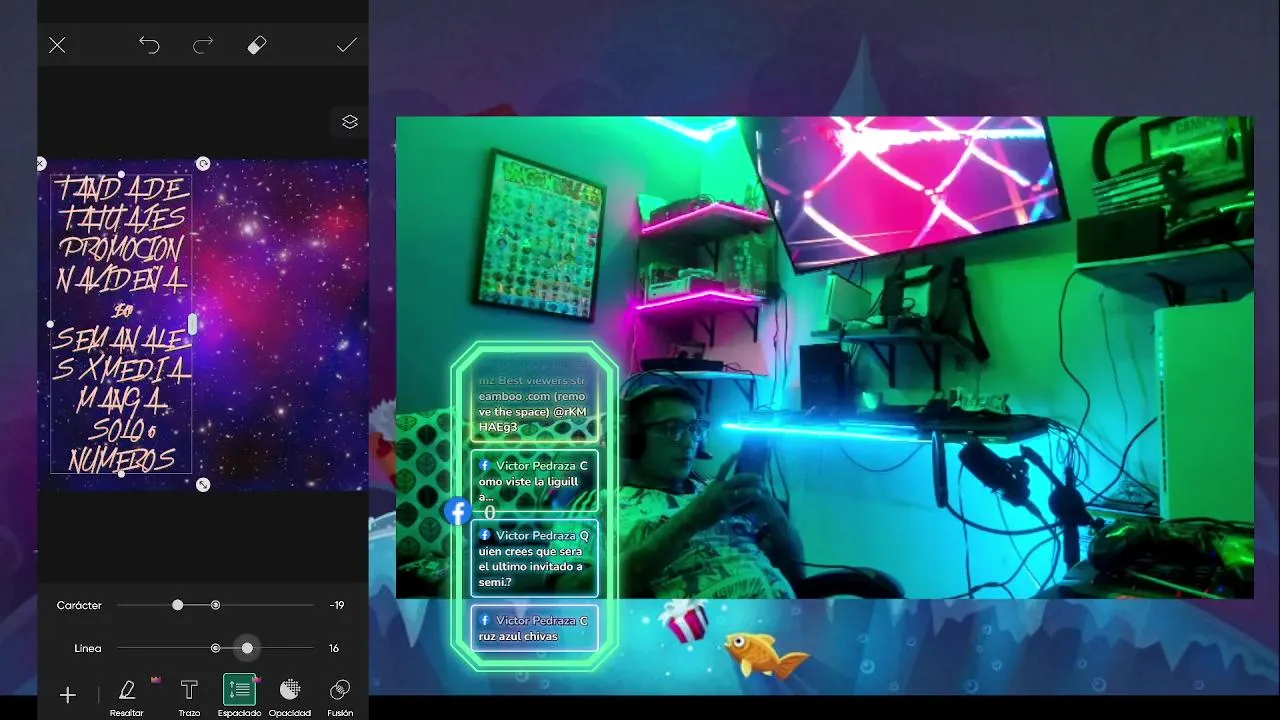Click the text box width handle
Screen dimensions: 1280x720
(193, 324)
